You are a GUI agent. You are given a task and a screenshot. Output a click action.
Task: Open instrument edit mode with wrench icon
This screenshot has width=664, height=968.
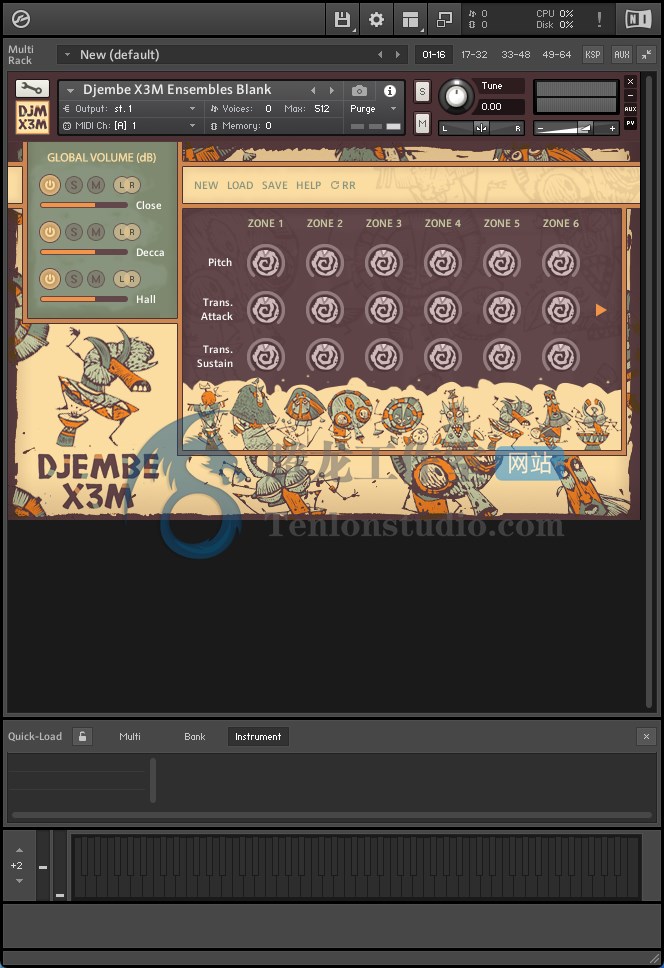(31, 89)
